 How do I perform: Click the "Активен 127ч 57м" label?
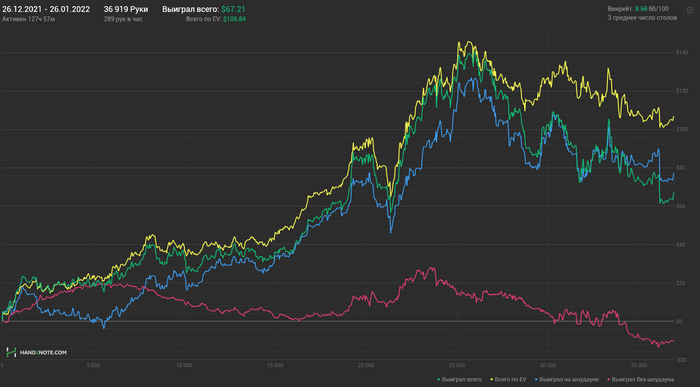click(29, 19)
